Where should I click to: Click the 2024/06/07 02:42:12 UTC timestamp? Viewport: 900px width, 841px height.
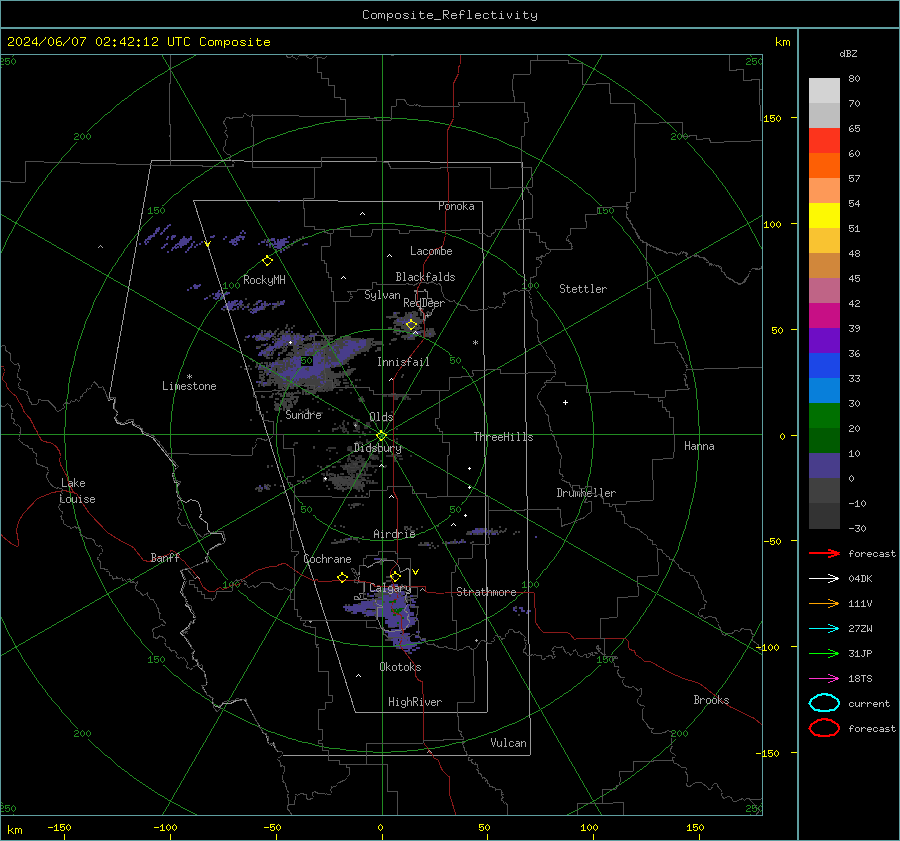pos(138,42)
